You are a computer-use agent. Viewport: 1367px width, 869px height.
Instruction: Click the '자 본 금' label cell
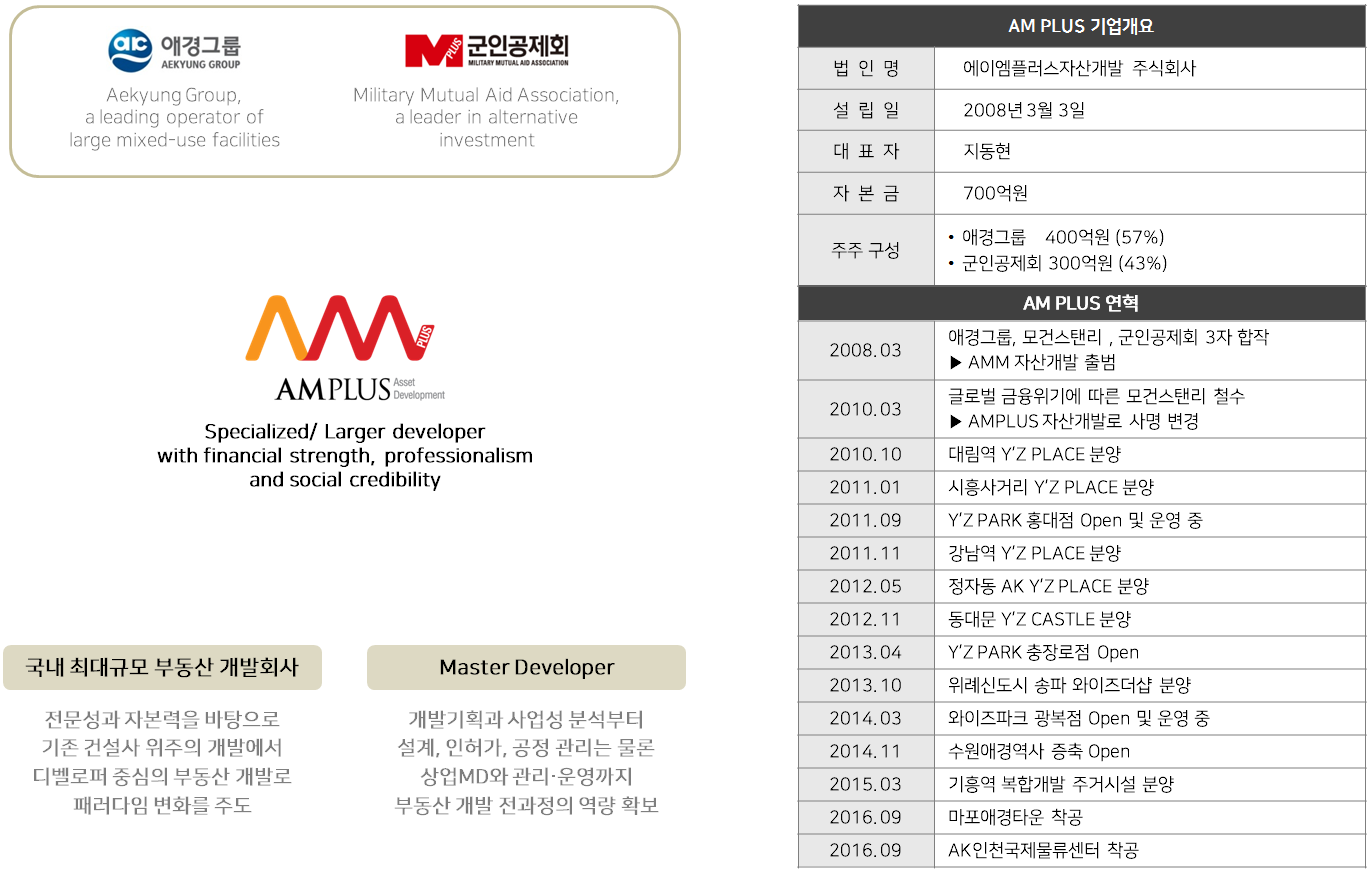[x=866, y=193]
